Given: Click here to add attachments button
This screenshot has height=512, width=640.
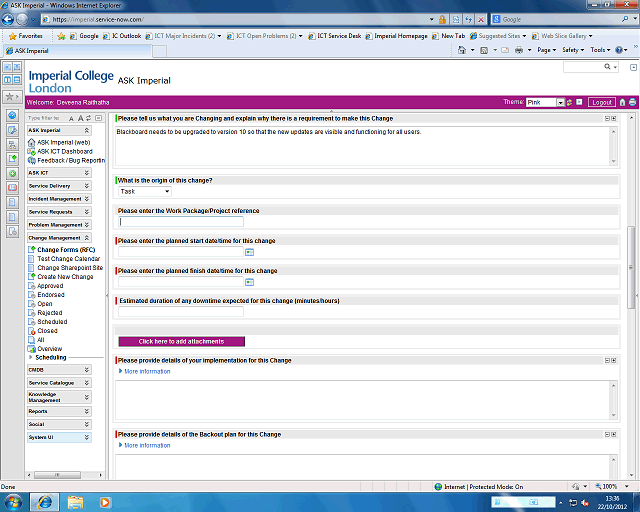Looking at the screenshot, I should tap(181, 341).
